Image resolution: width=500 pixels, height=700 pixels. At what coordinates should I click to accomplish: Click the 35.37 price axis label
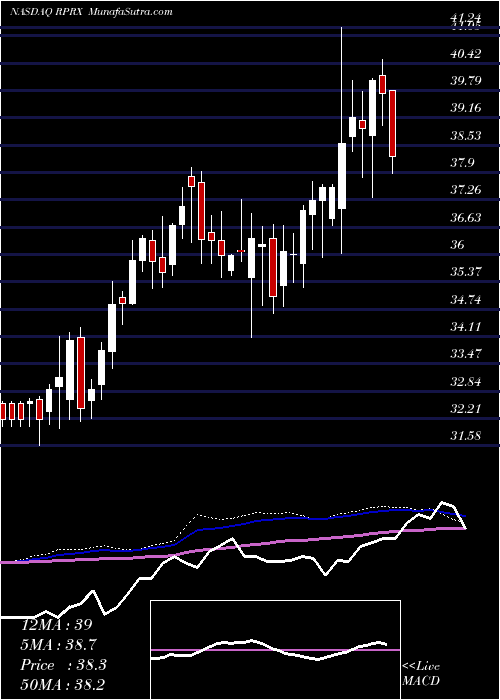coord(466,272)
